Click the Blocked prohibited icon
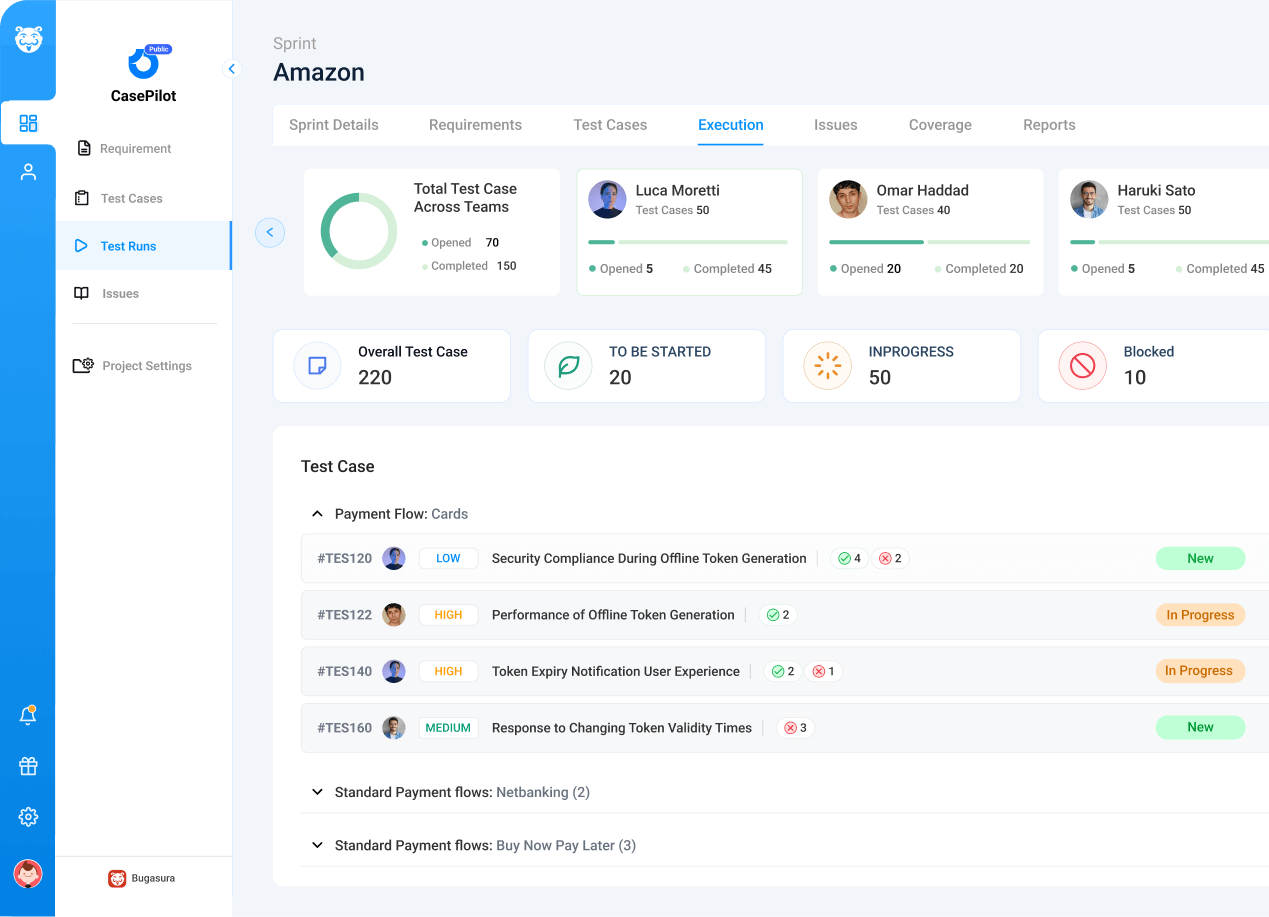Screen dimensions: 1269x917 tap(1082, 366)
